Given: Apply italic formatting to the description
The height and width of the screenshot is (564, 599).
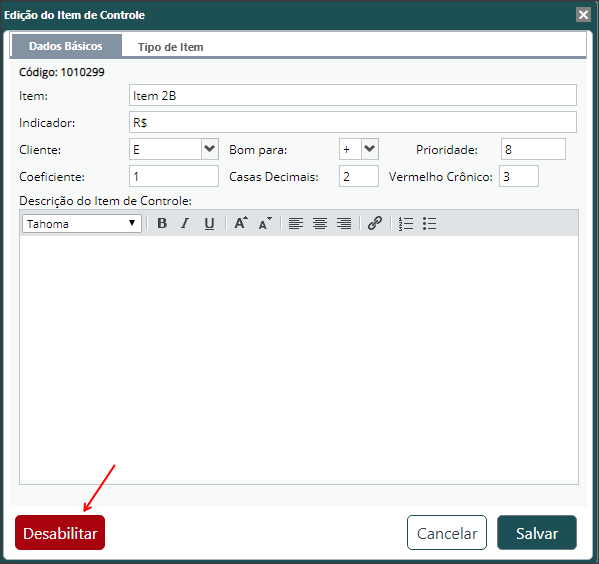Looking at the screenshot, I should coord(185,223).
